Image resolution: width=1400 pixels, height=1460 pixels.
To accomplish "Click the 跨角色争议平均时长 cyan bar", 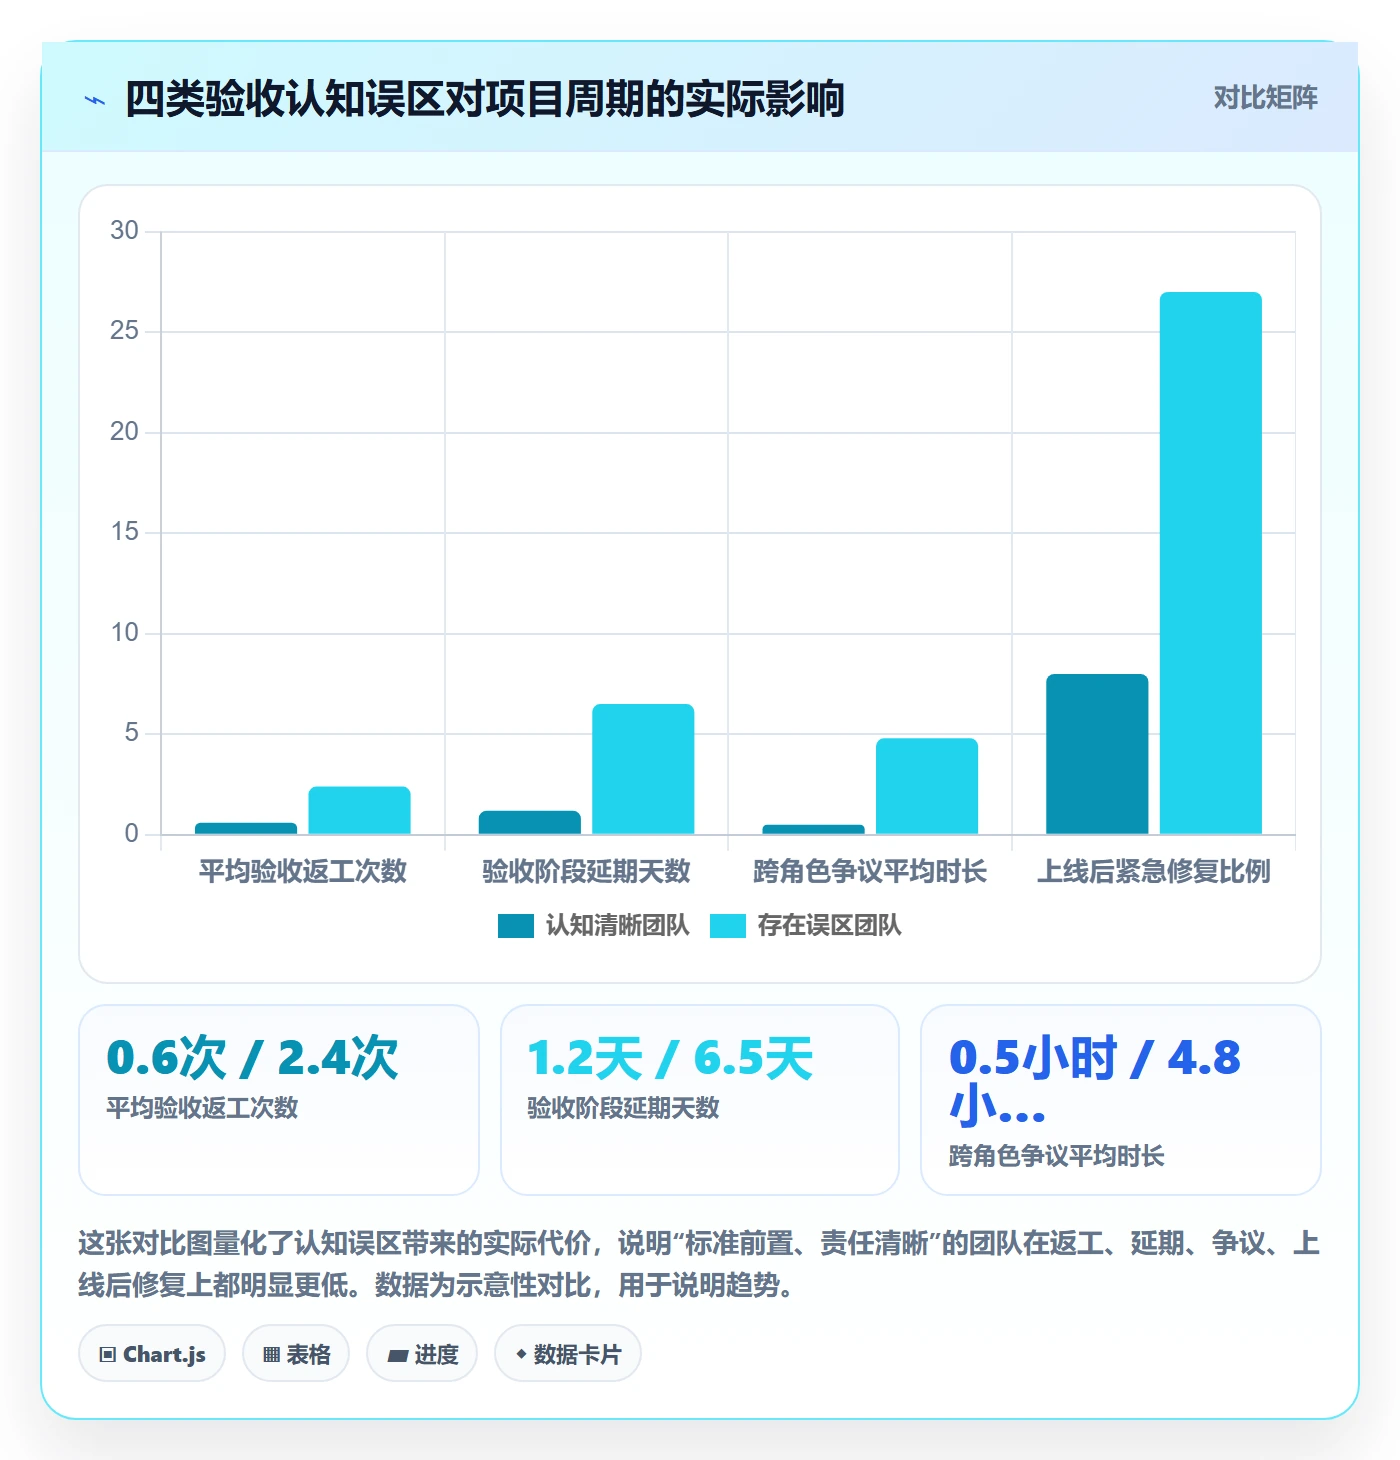I will (x=927, y=786).
